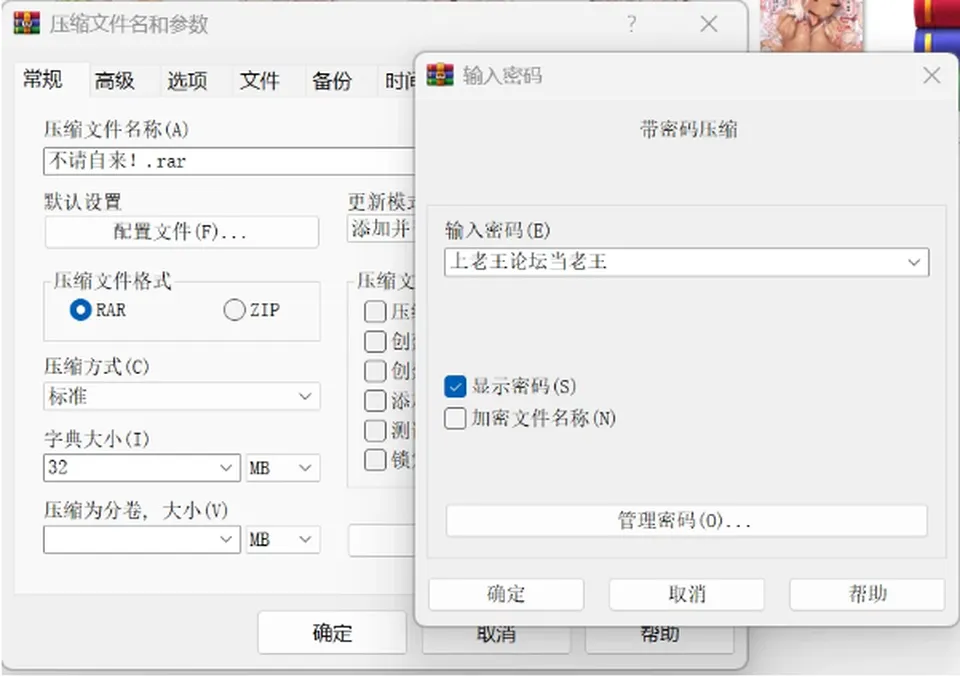
Task: Click the 默认设置 label
Action: click(x=83, y=201)
